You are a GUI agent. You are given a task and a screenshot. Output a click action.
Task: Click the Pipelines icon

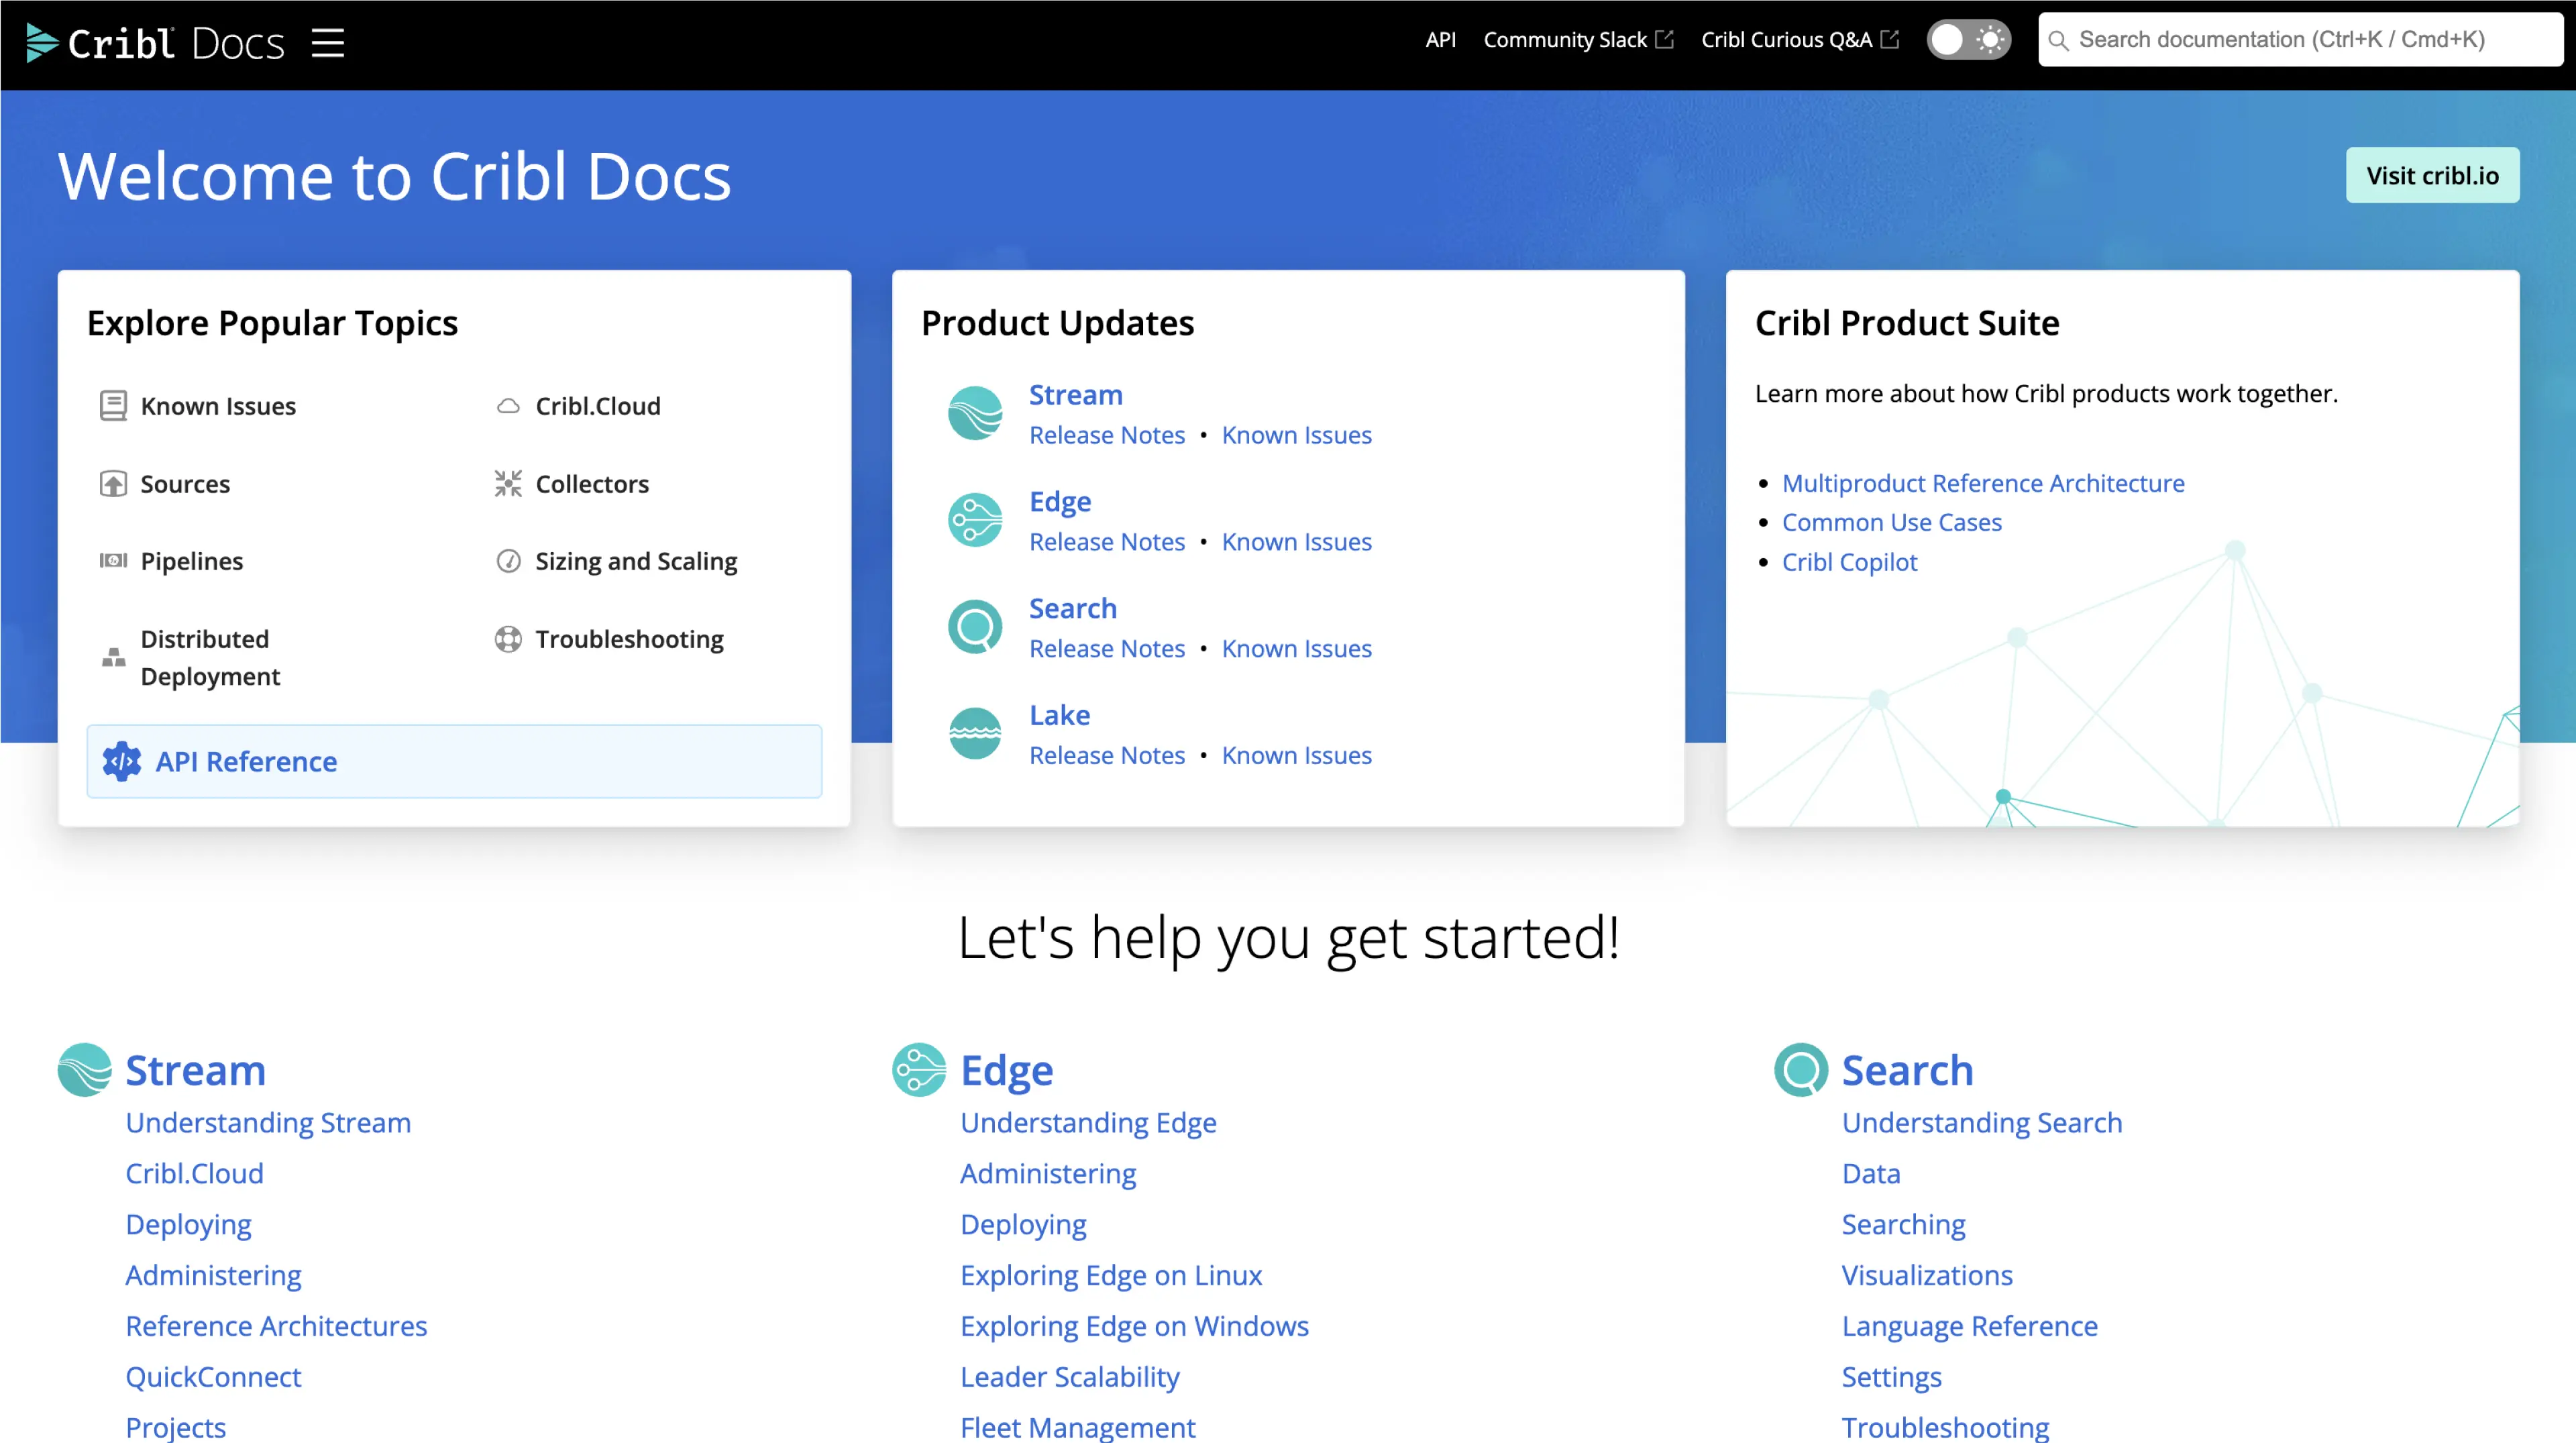click(x=113, y=561)
